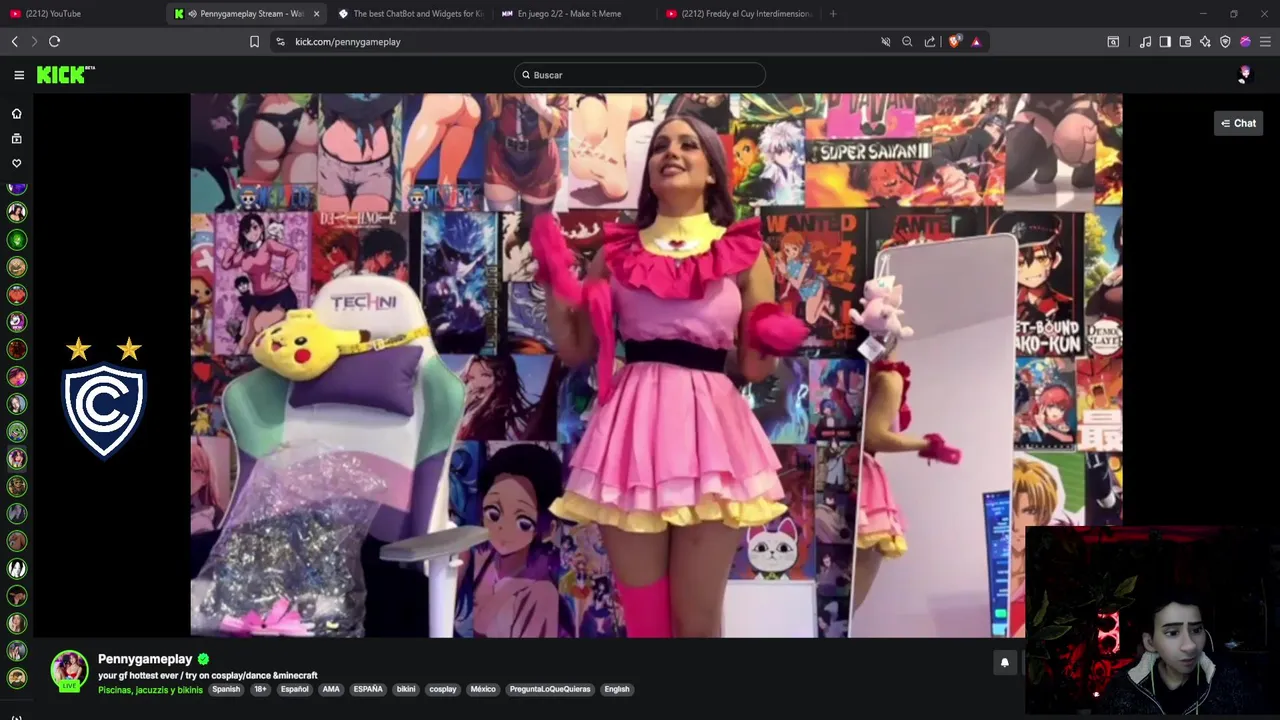This screenshot has height=720, width=1280.
Task: Click the notification bell for Pennygameplay
Action: 1005,662
